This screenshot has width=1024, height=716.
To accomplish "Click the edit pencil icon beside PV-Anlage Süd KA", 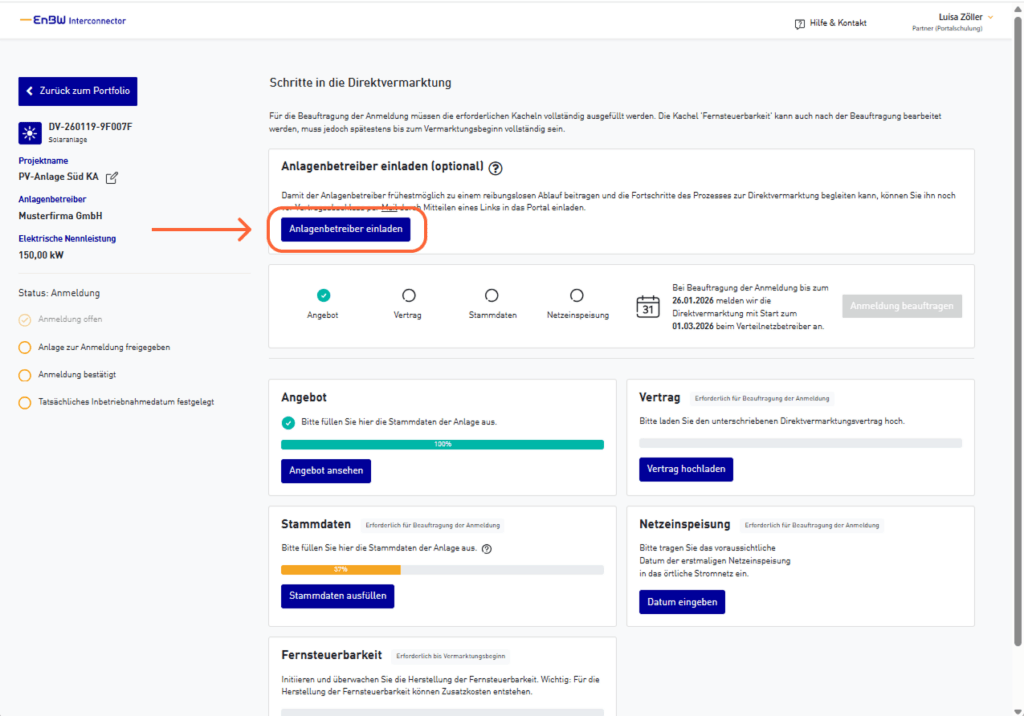I will [x=112, y=178].
